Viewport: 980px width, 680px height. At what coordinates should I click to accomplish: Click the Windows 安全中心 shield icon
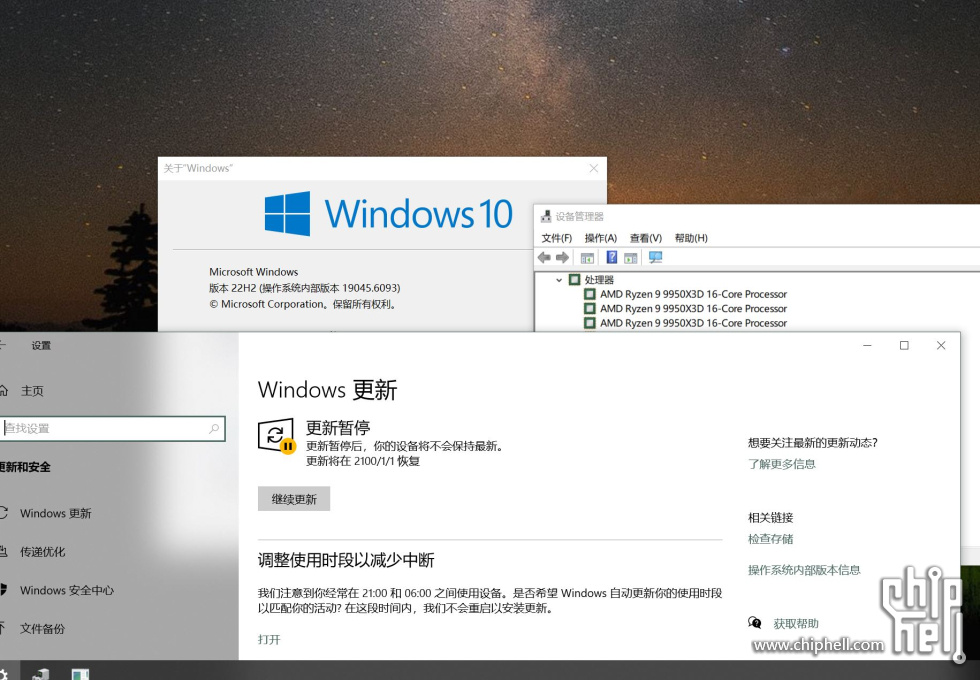tap(3, 590)
